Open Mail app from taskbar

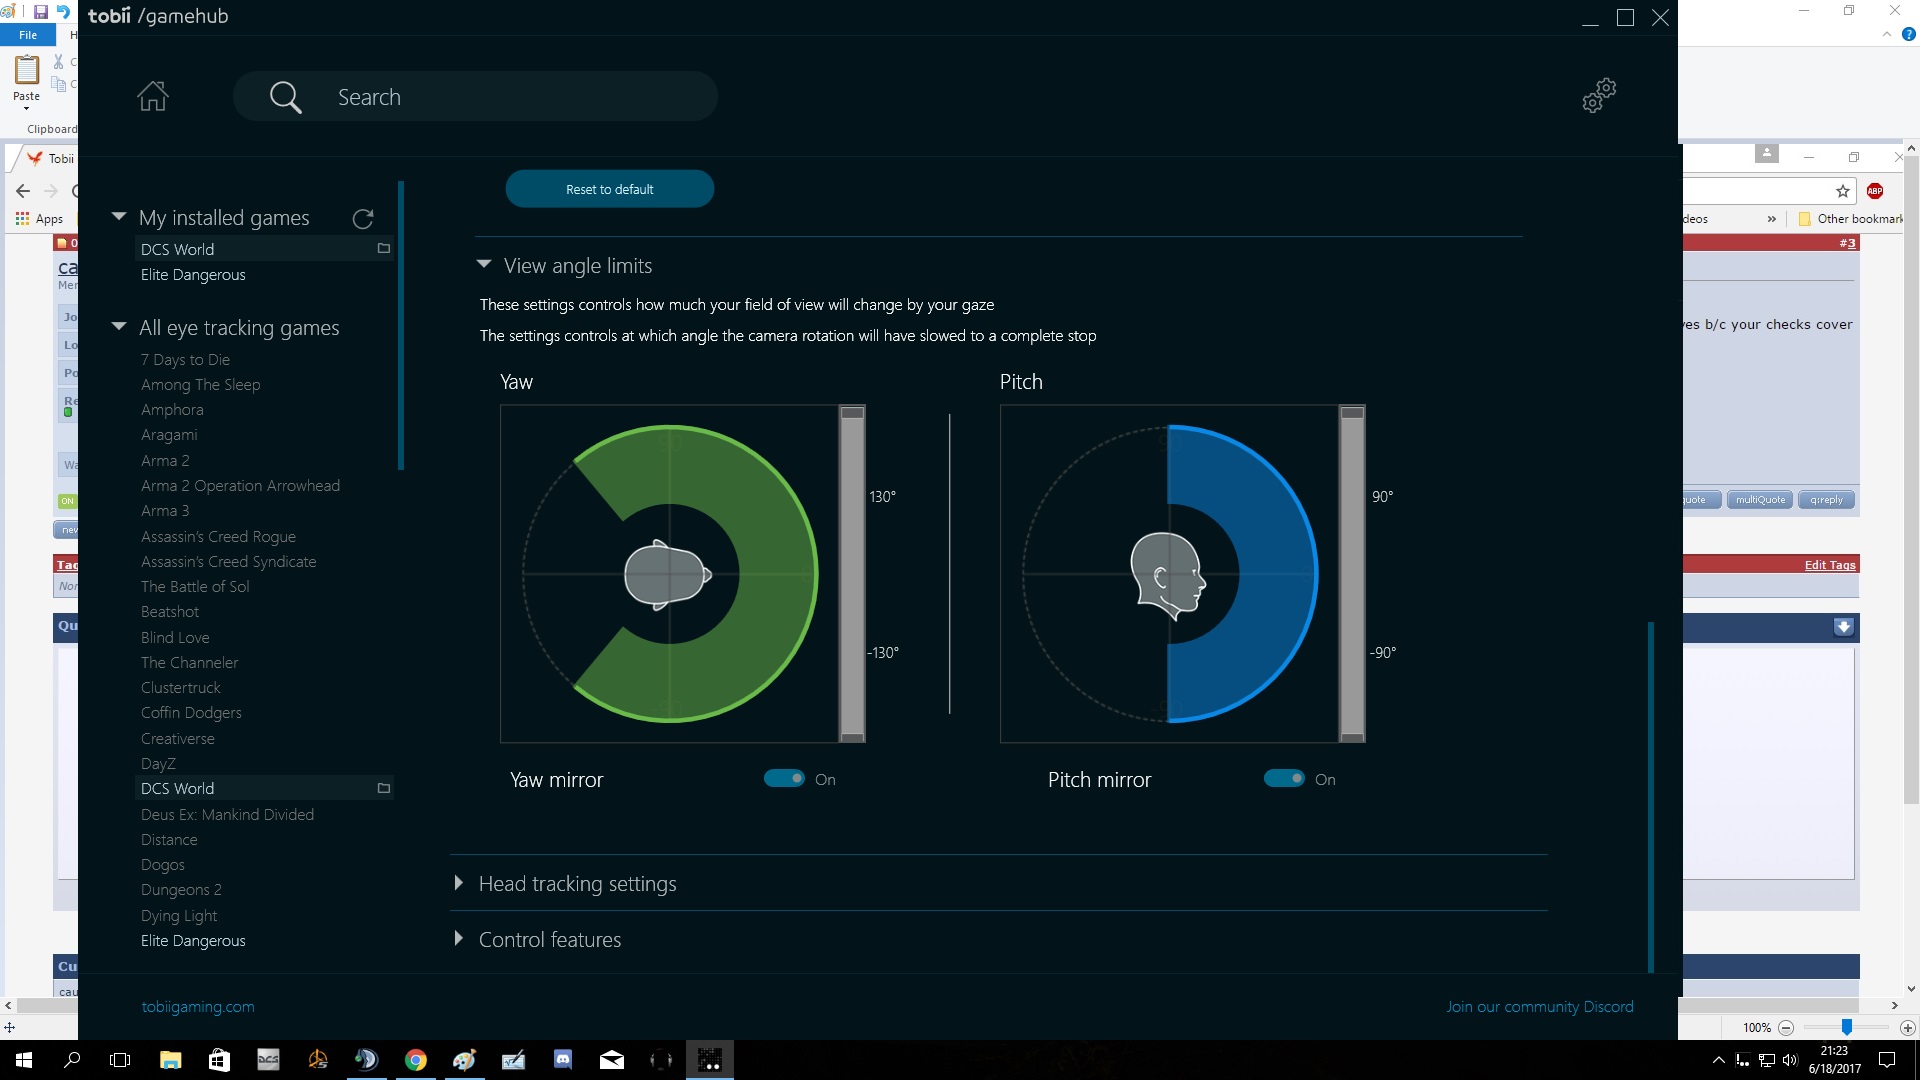click(612, 1060)
